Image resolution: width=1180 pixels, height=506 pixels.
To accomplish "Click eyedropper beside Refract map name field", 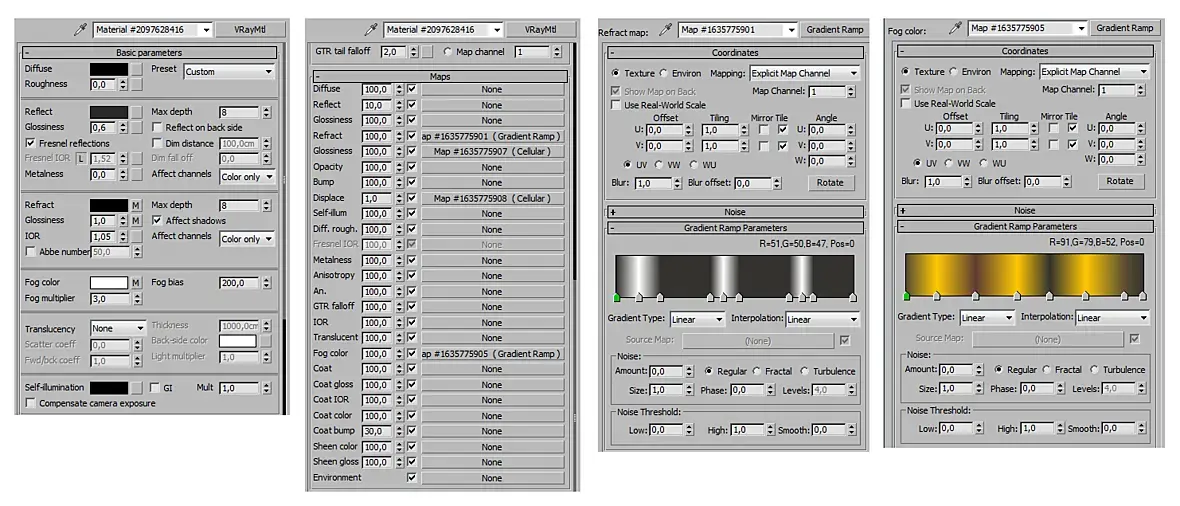I will point(665,30).
